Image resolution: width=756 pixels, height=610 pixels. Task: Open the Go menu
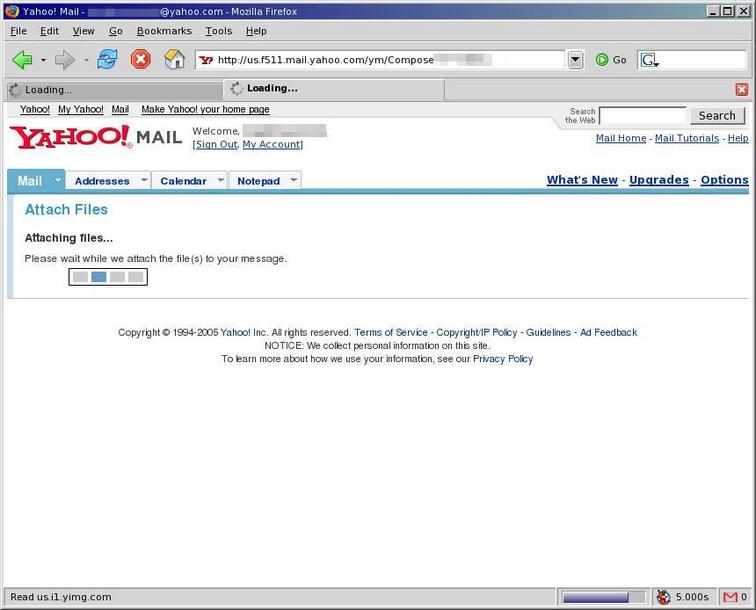115,31
